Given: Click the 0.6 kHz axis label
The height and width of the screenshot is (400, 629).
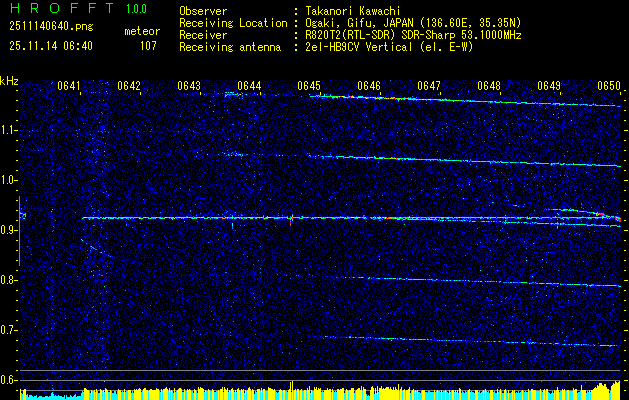Looking at the screenshot, I should (x=8, y=380).
